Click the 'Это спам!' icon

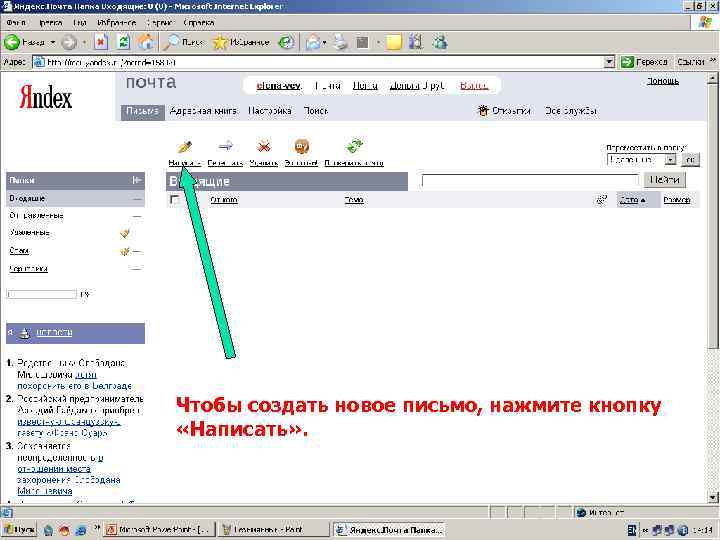tap(302, 146)
